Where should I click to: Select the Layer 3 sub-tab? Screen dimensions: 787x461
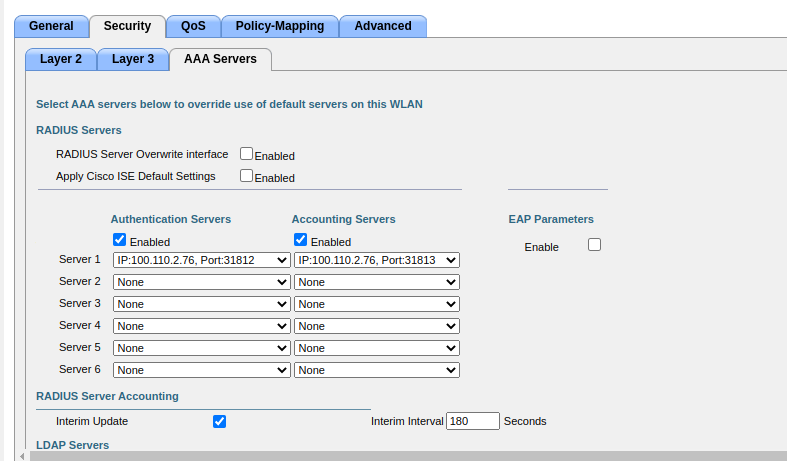pos(133,59)
